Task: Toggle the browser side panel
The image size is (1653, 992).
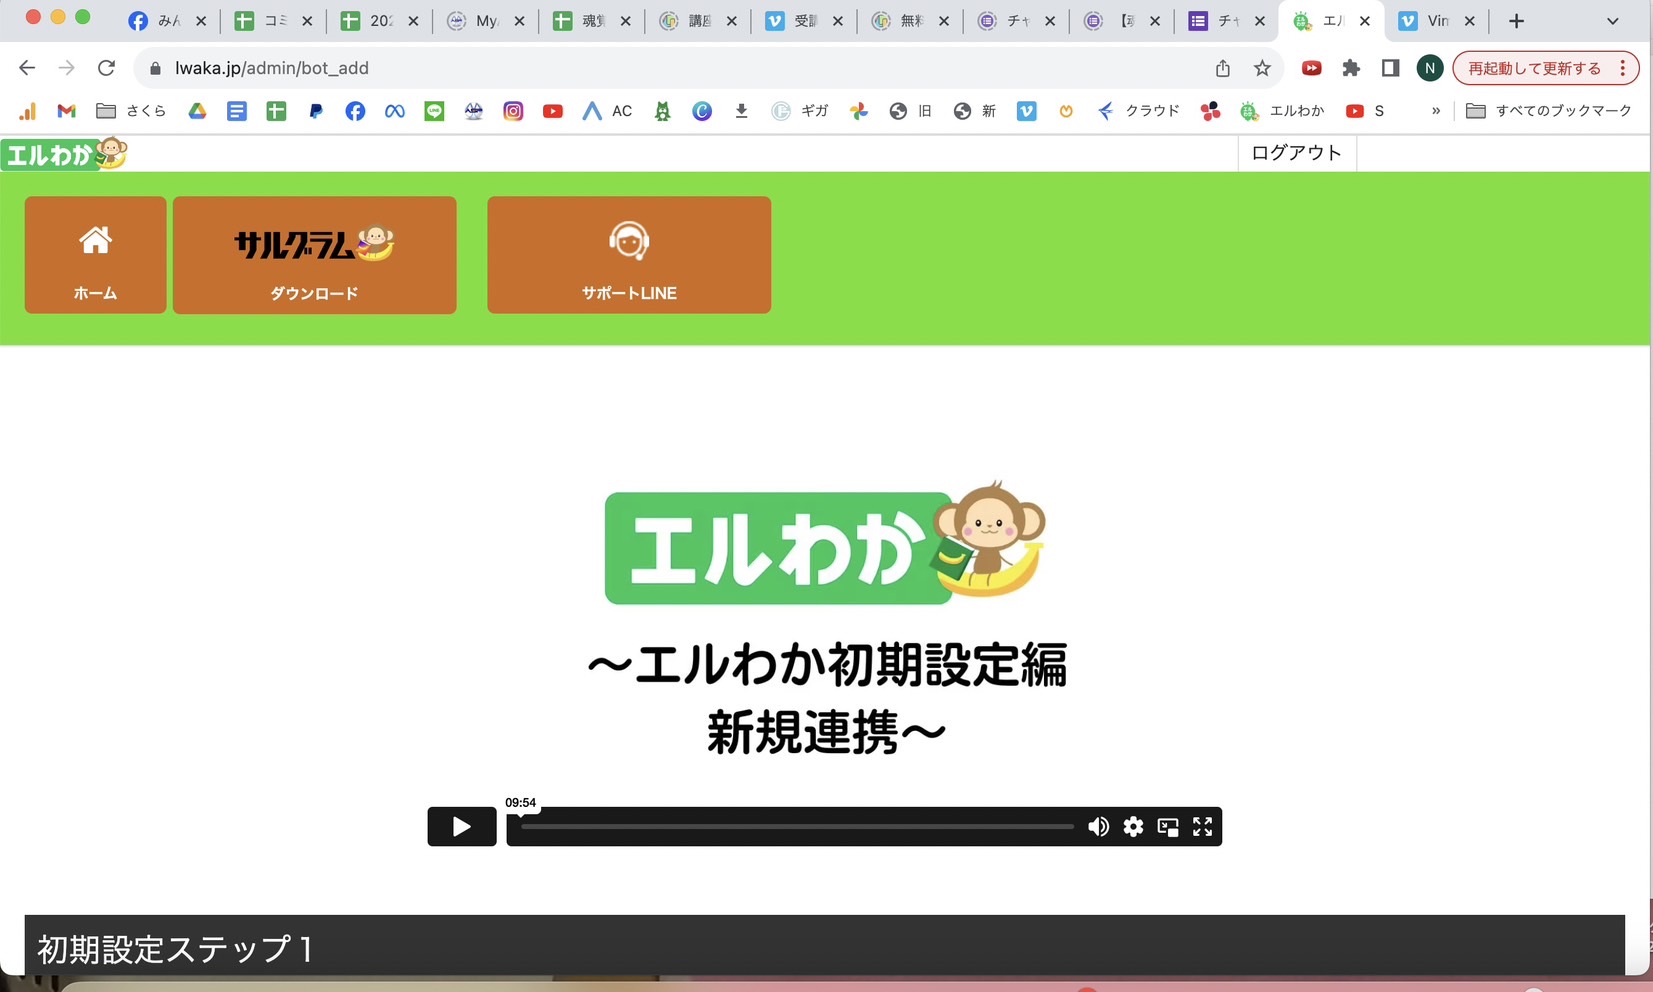Action: tap(1390, 68)
